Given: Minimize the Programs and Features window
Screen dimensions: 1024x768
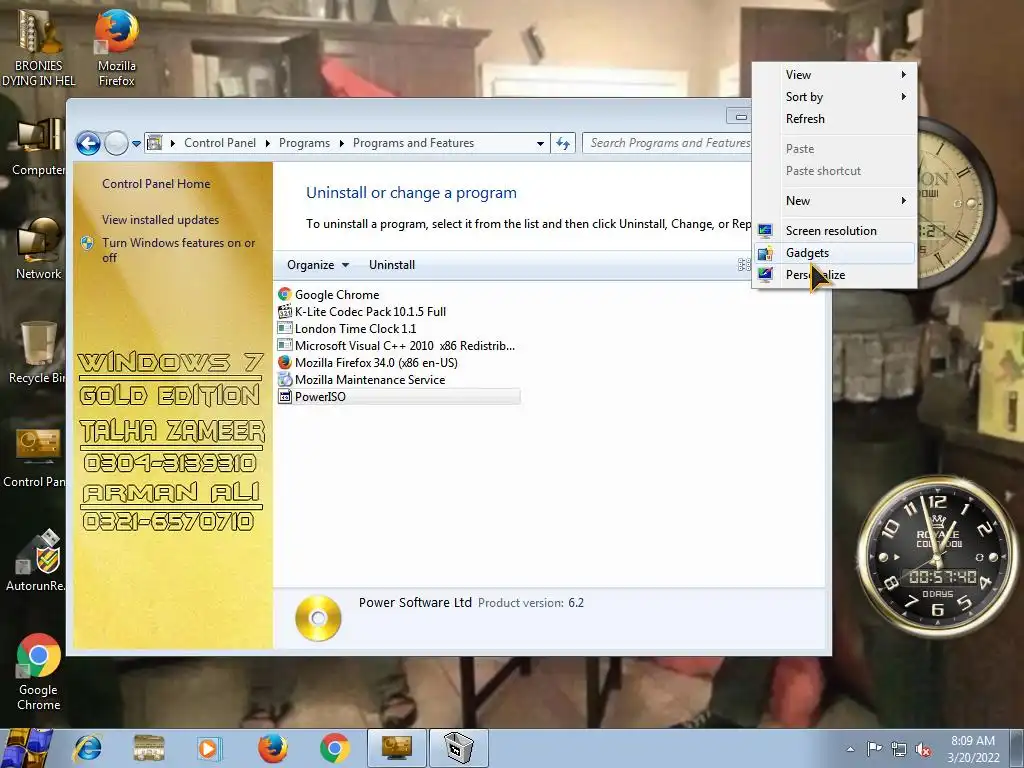Looking at the screenshot, I should pos(740,117).
